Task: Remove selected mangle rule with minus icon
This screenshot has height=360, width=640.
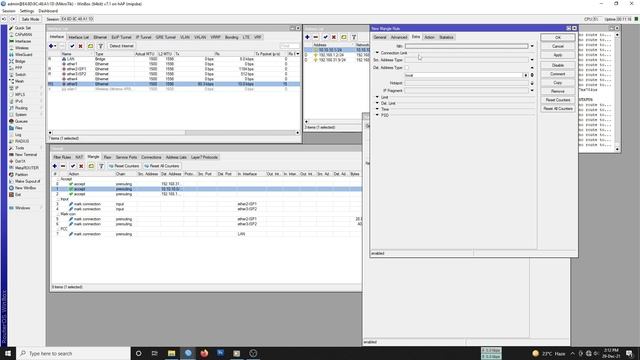Action: 63,166
